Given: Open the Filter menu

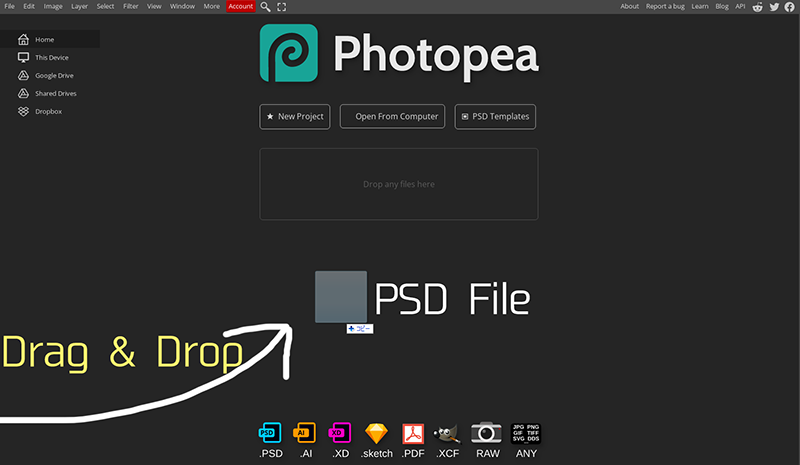Looking at the screenshot, I should tap(131, 6).
